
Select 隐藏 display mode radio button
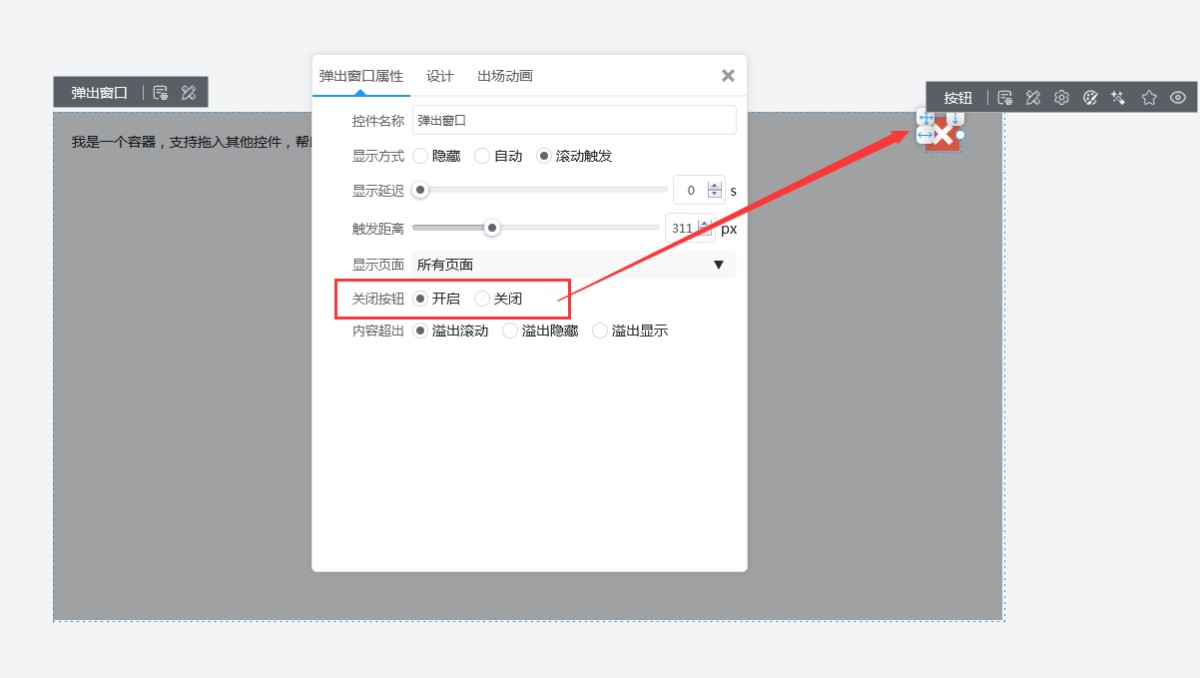coord(420,156)
